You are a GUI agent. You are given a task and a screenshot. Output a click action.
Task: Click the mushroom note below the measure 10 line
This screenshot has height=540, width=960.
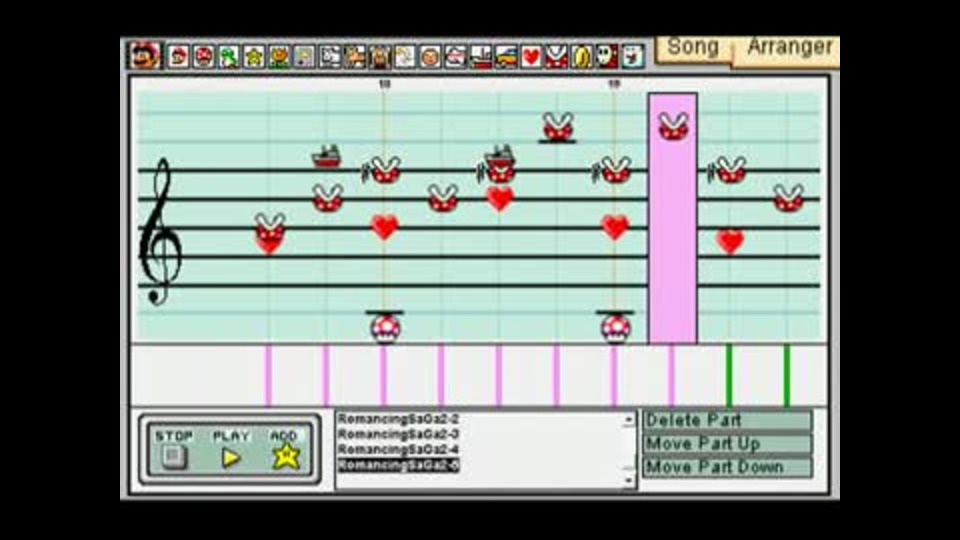pyautogui.click(x=385, y=329)
